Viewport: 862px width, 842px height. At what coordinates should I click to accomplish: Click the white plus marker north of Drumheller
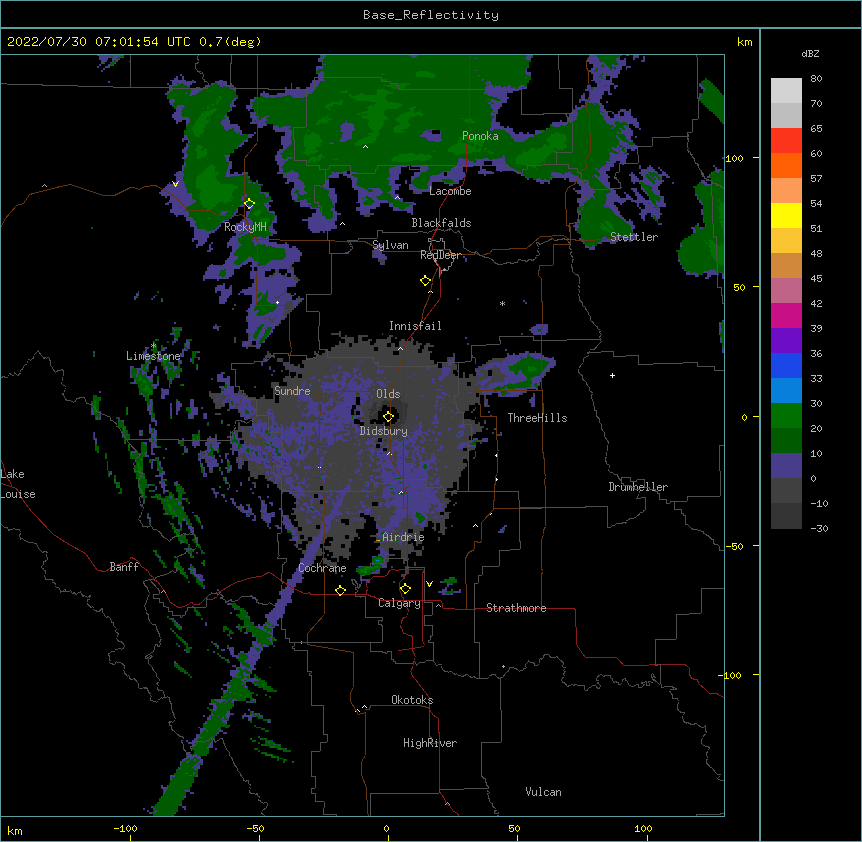pyautogui.click(x=612, y=375)
